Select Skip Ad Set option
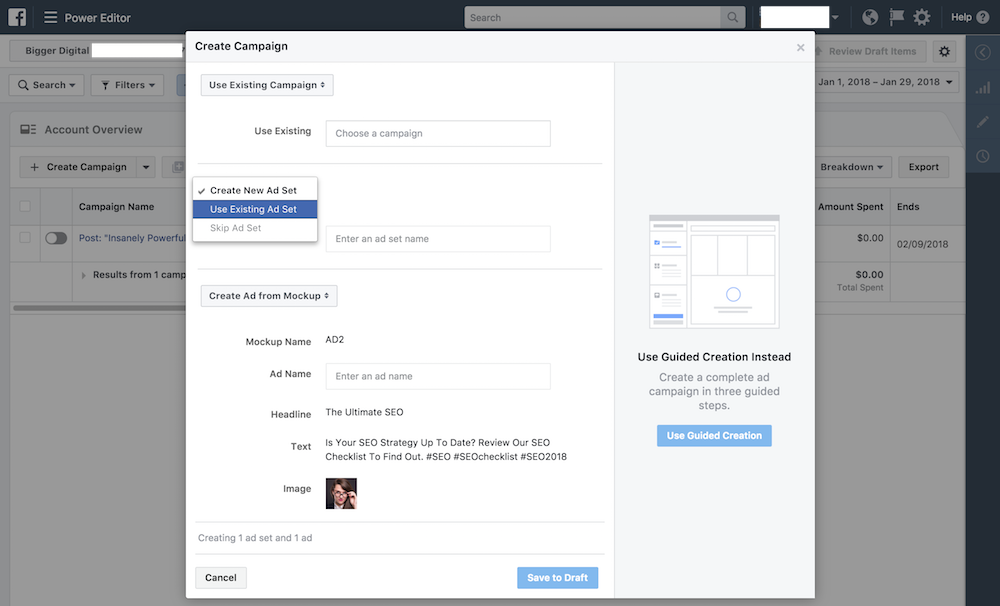This screenshot has width=1000, height=606. (254, 228)
